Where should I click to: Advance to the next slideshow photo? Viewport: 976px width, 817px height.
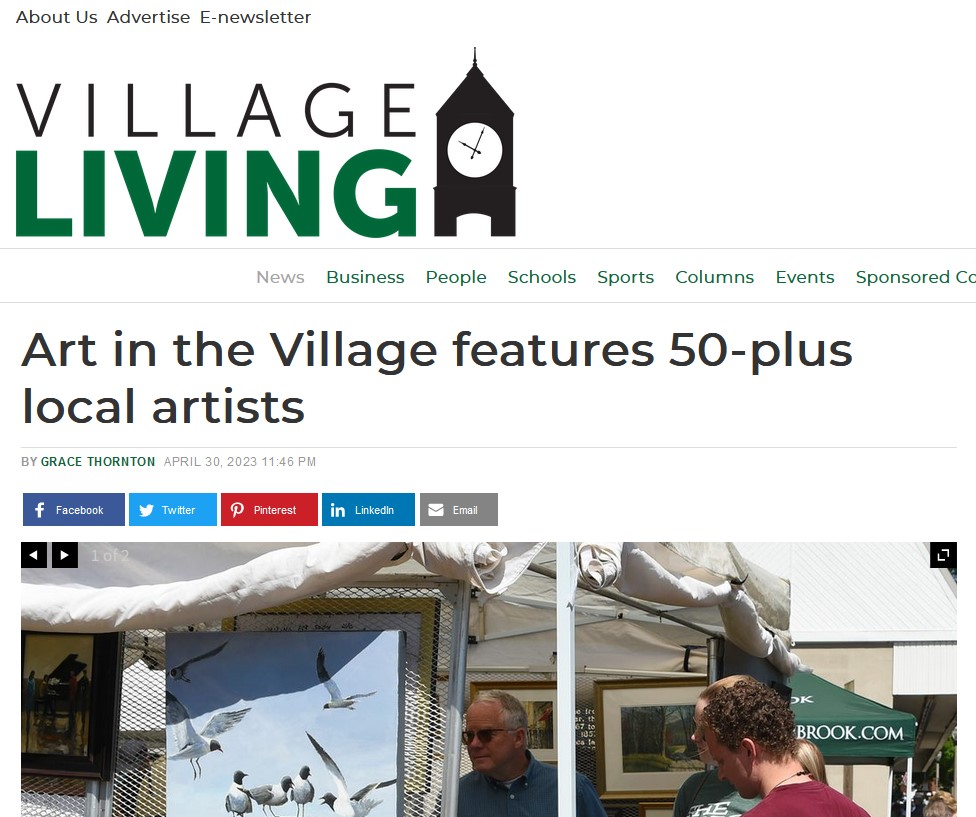click(65, 555)
